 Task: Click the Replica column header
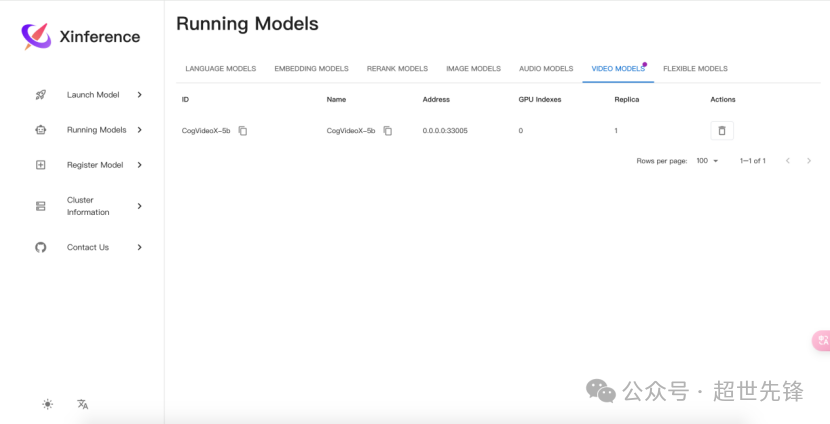(x=627, y=100)
